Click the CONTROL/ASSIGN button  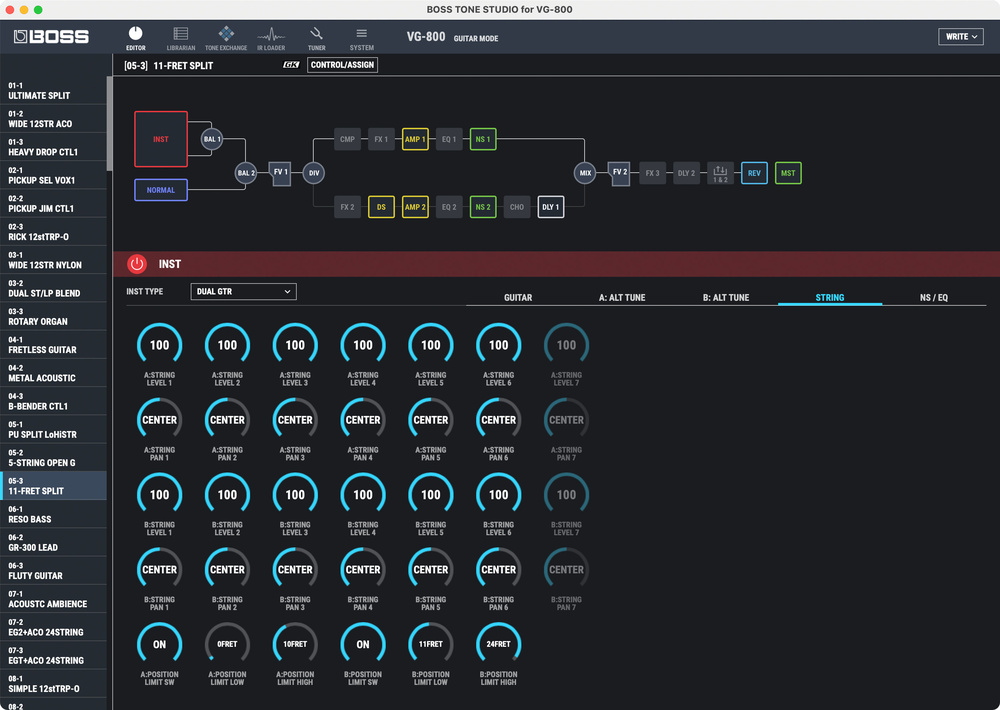pyautogui.click(x=342, y=65)
